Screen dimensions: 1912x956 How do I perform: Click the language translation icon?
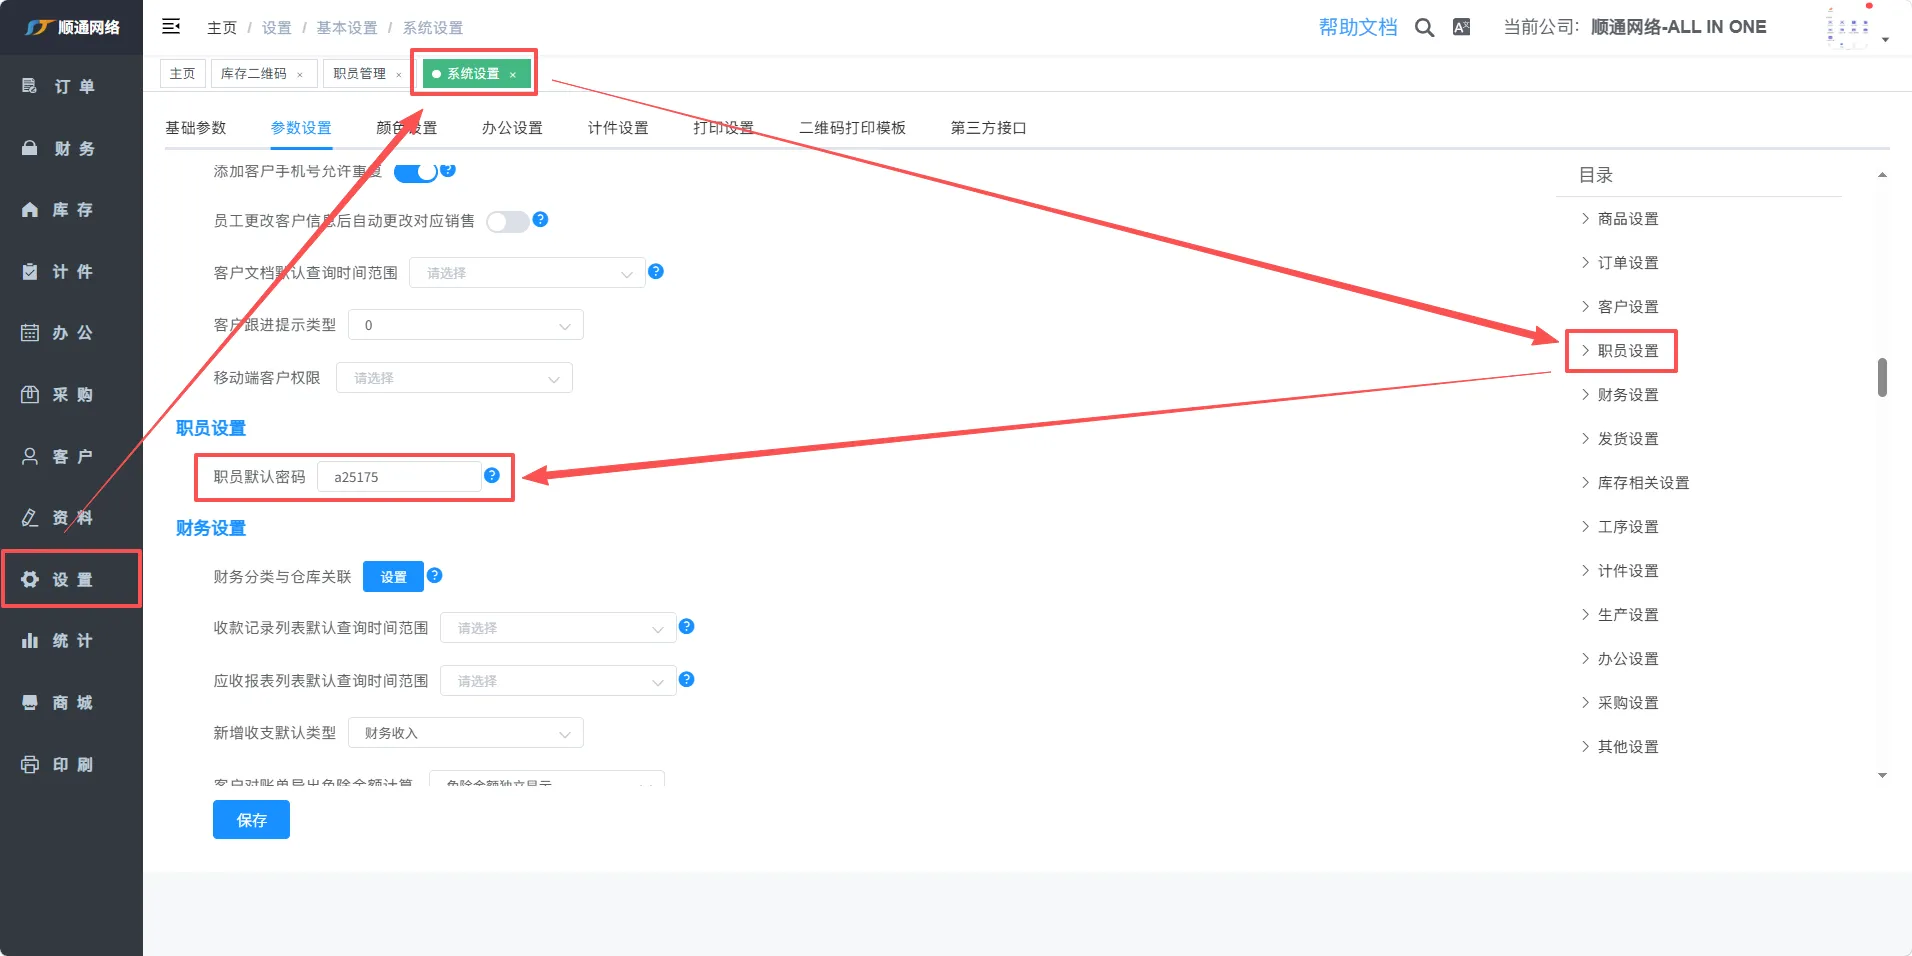[1461, 28]
